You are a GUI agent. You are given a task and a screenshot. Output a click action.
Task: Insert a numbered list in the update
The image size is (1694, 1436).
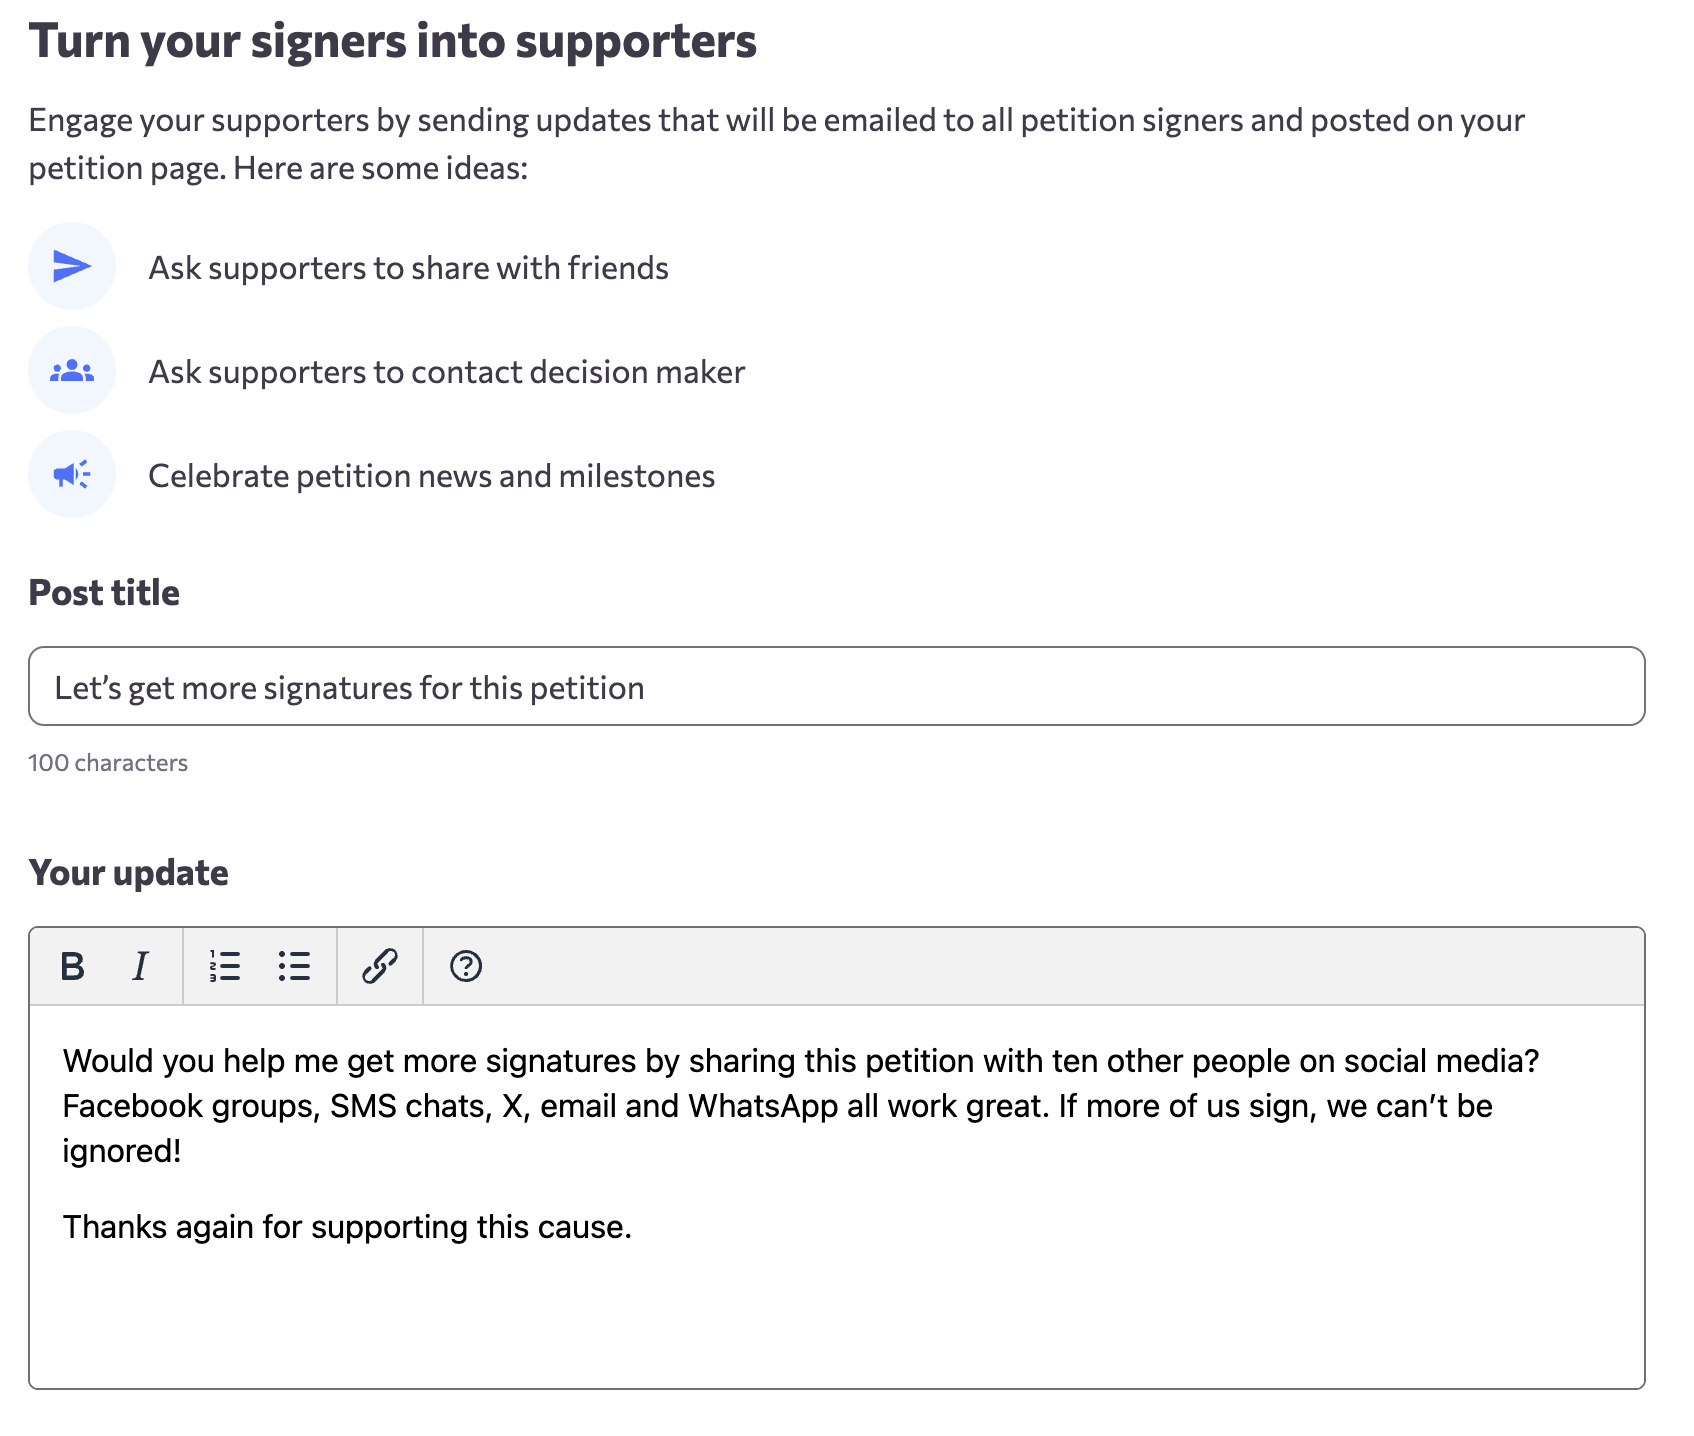pos(225,966)
